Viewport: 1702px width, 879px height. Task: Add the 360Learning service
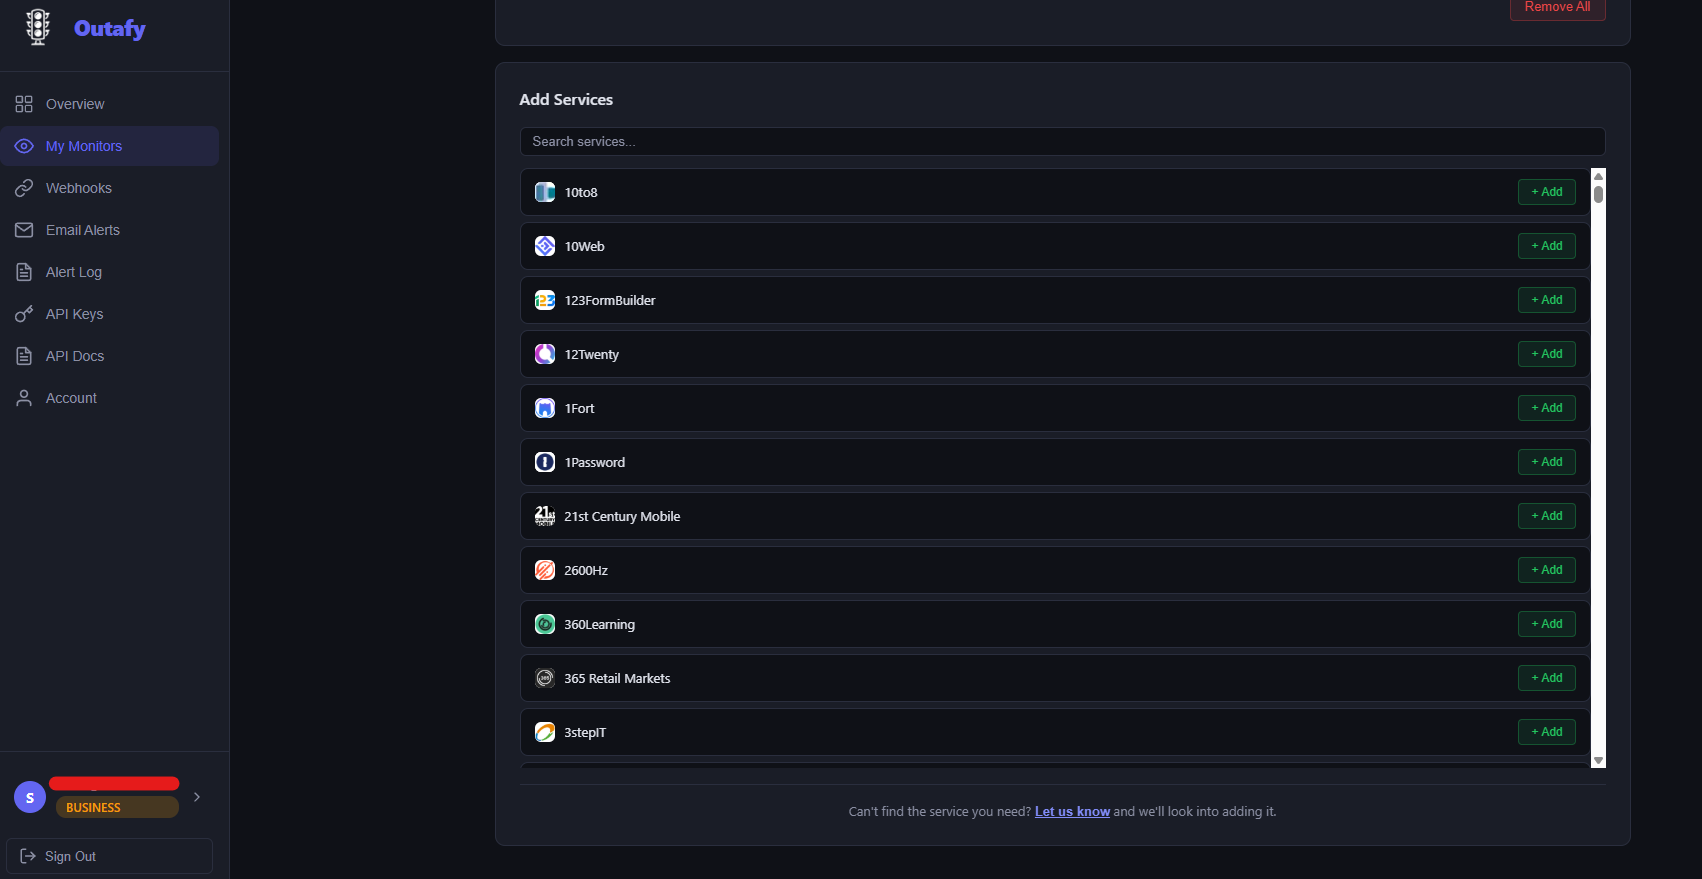click(1546, 624)
